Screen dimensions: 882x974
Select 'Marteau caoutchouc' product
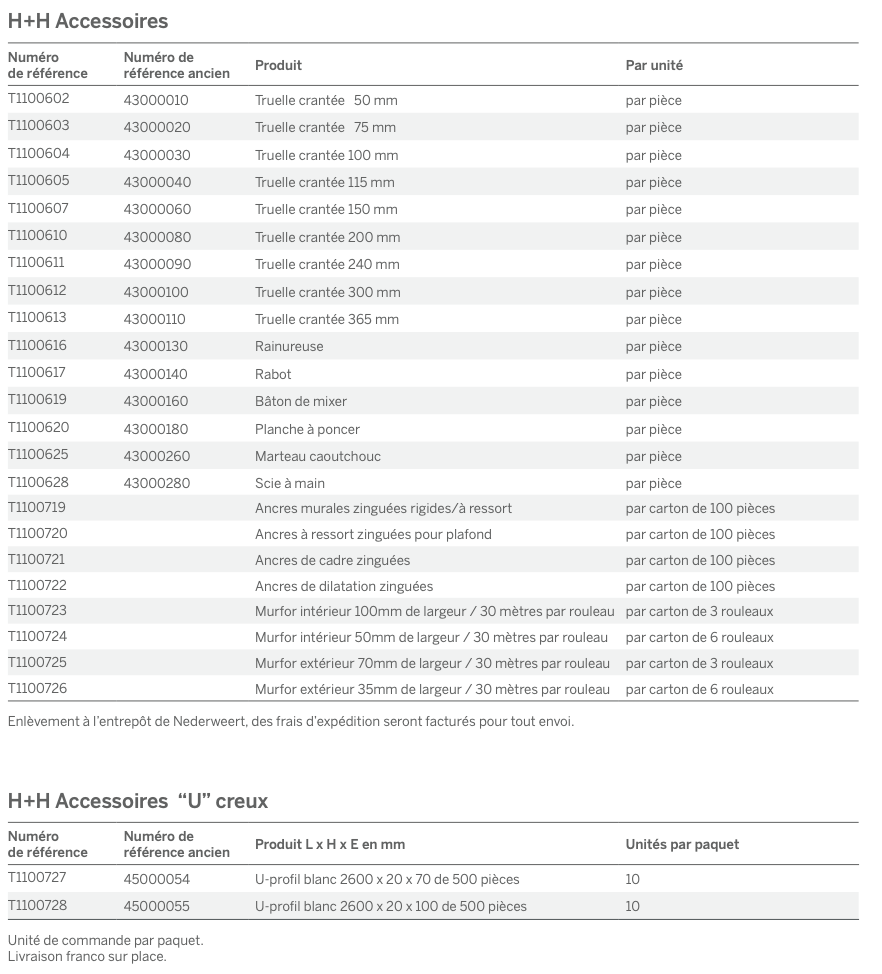click(317, 456)
